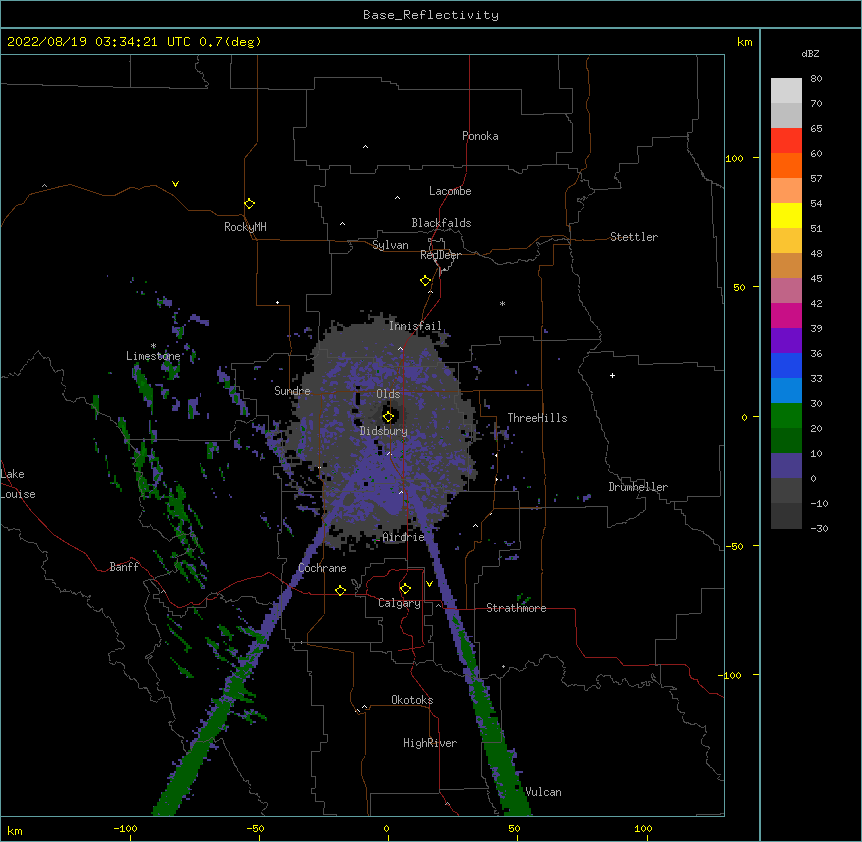Screen dimensions: 862x842
Task: Select the bright green 20–30 dBZ swatch
Action: pyautogui.click(x=786, y=416)
